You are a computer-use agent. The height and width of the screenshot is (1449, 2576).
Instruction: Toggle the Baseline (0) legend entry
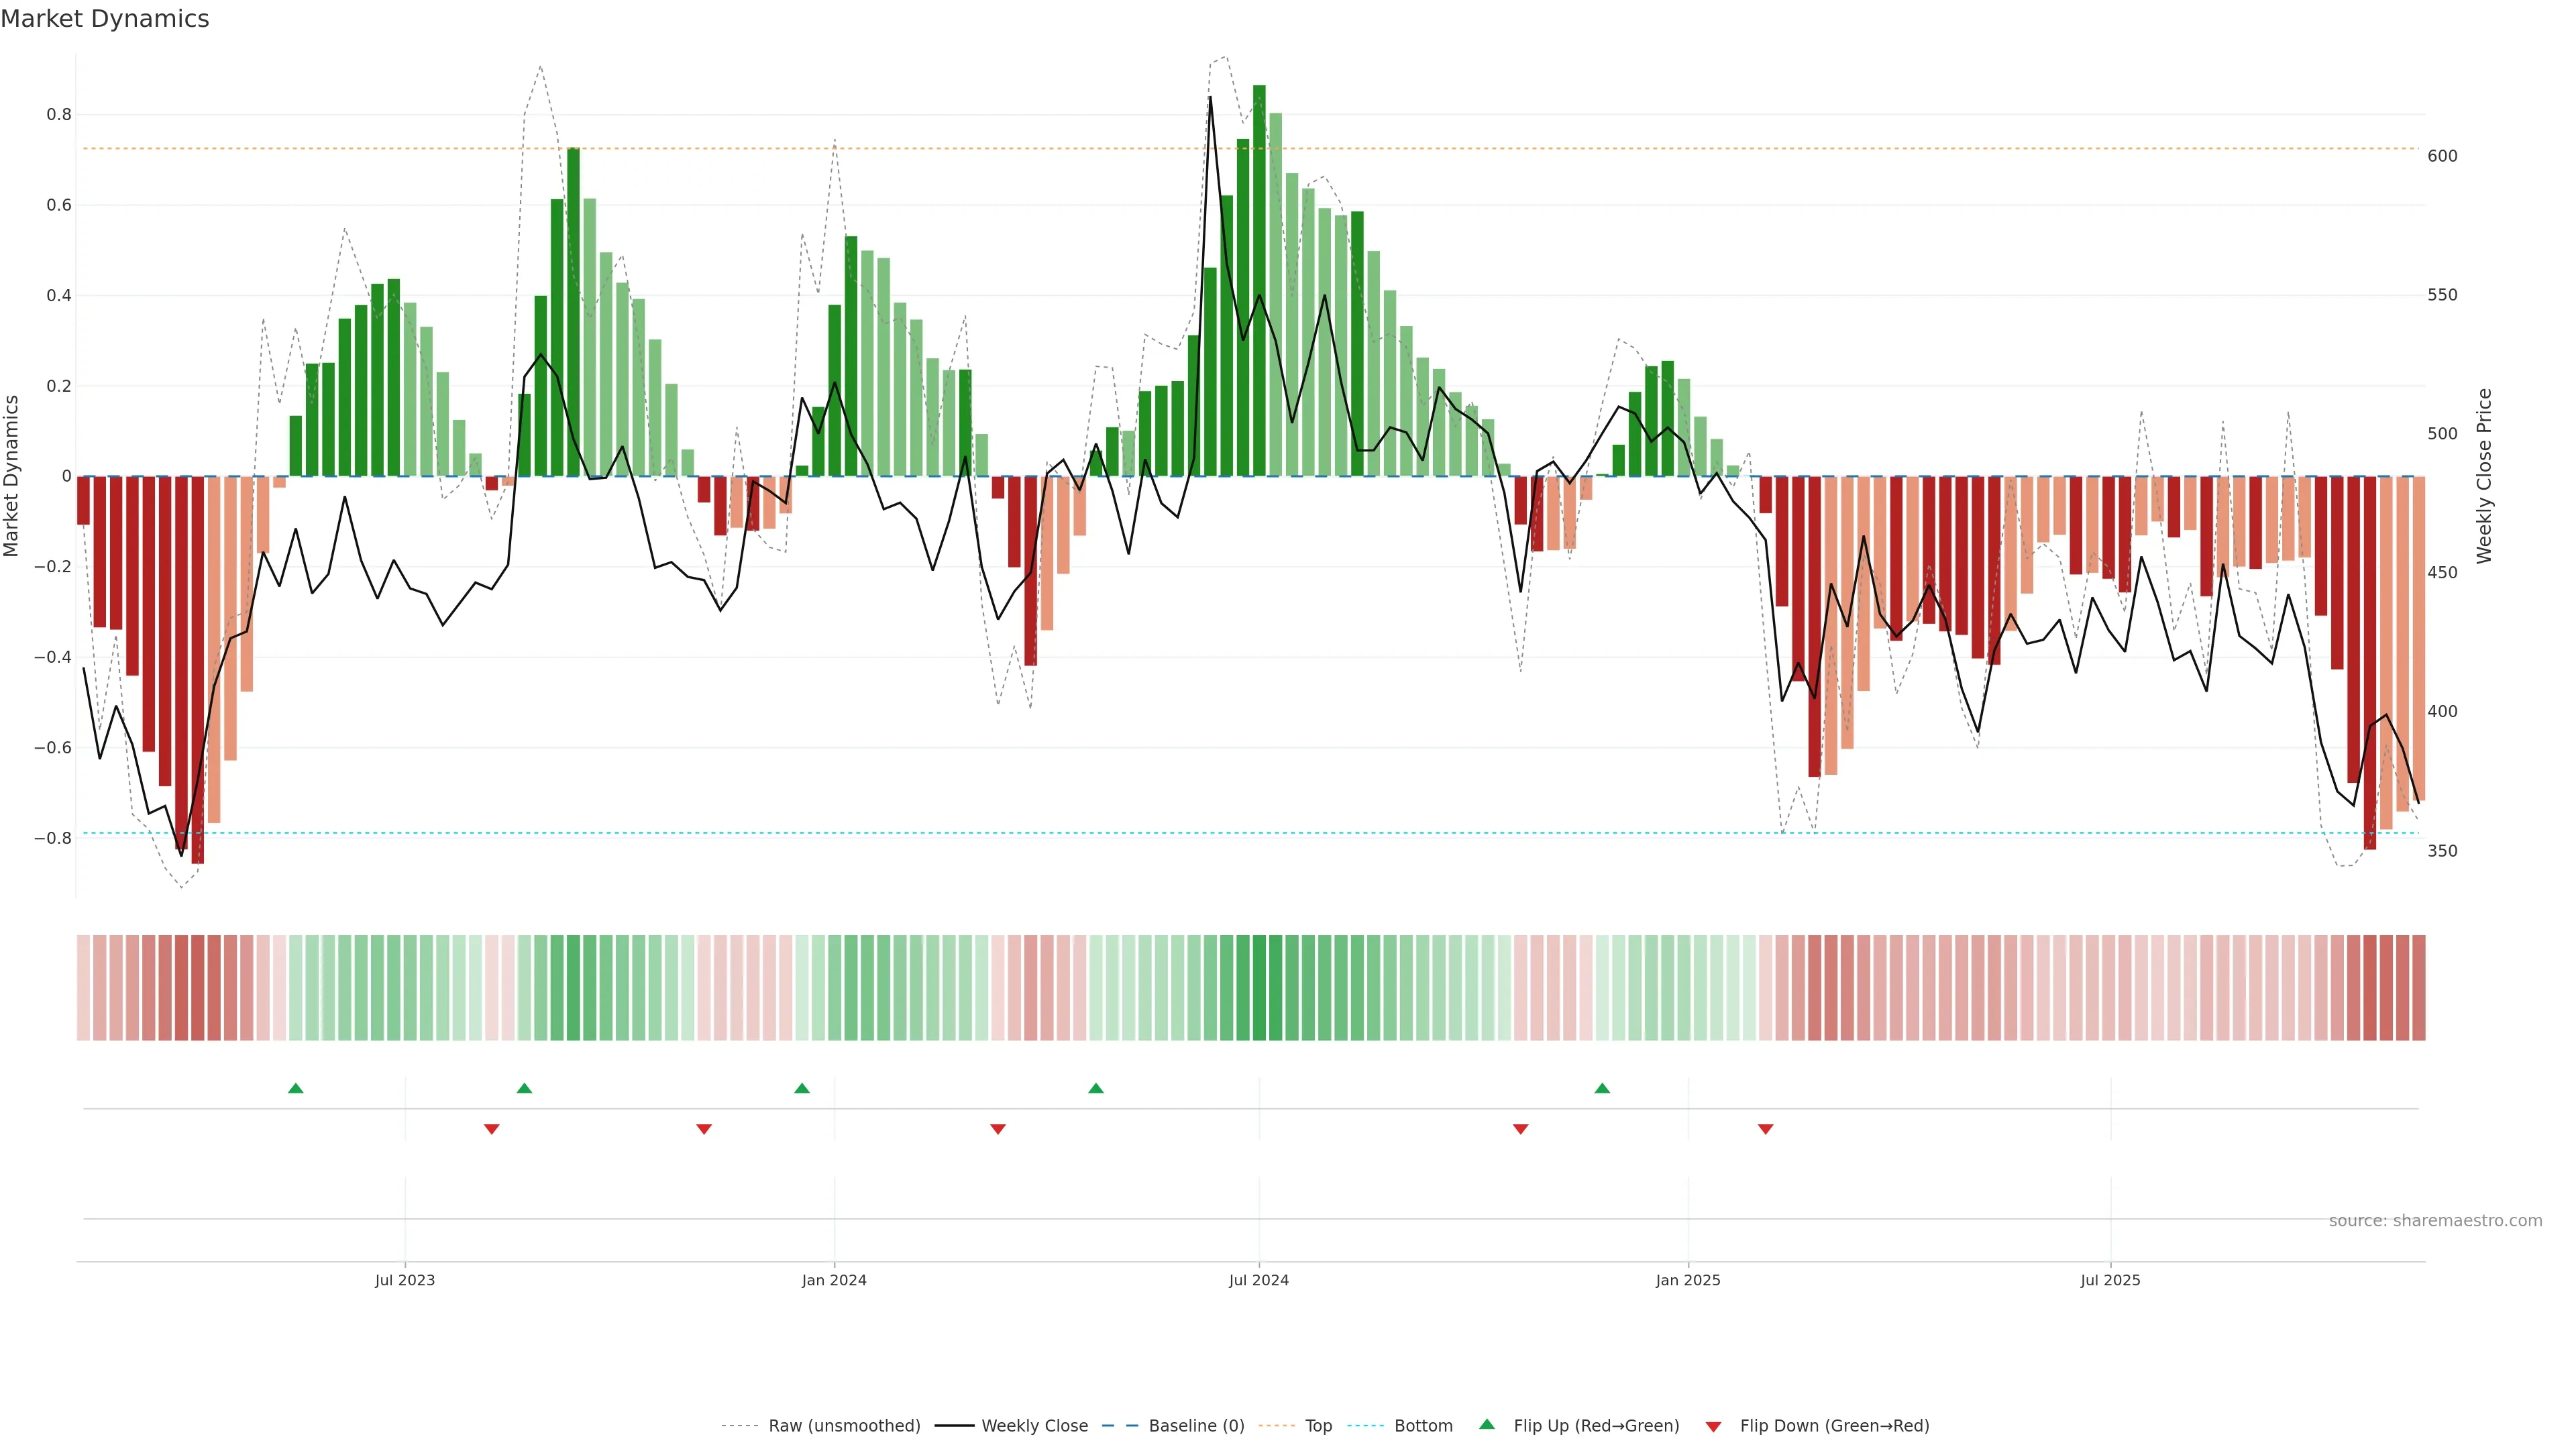(x=1195, y=1426)
